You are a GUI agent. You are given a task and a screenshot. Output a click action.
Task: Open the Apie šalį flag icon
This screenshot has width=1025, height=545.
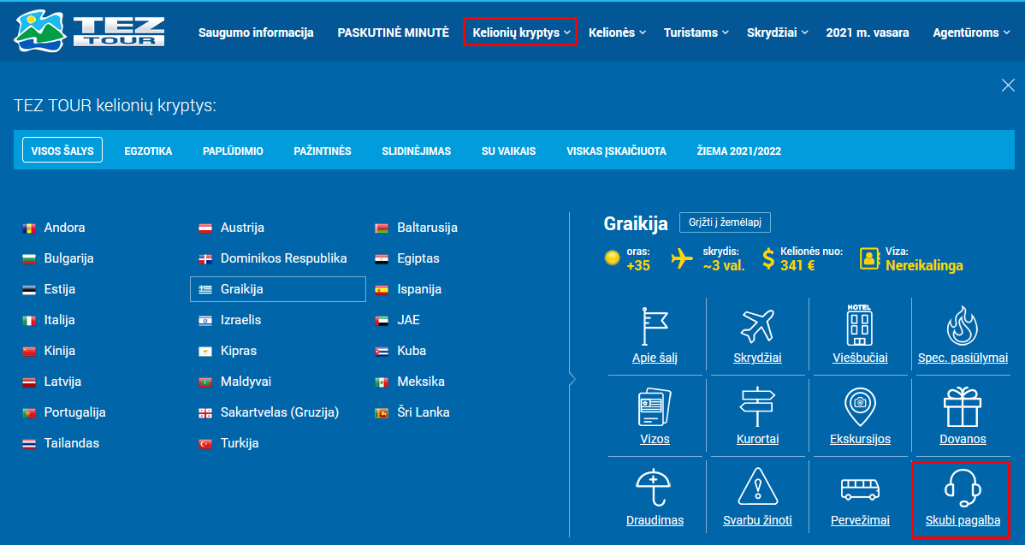click(x=654, y=326)
